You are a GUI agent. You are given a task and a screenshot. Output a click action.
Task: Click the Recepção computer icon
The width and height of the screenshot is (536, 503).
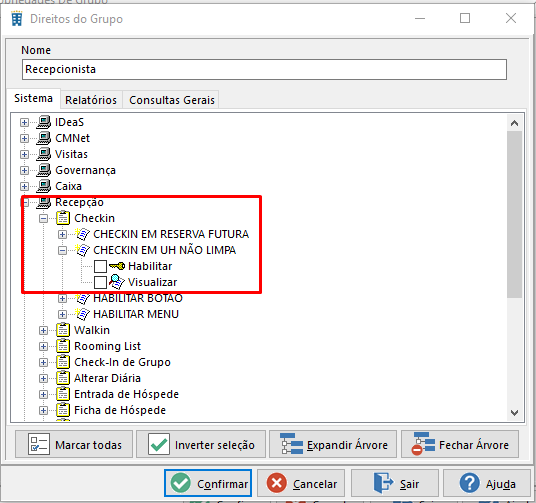point(44,202)
